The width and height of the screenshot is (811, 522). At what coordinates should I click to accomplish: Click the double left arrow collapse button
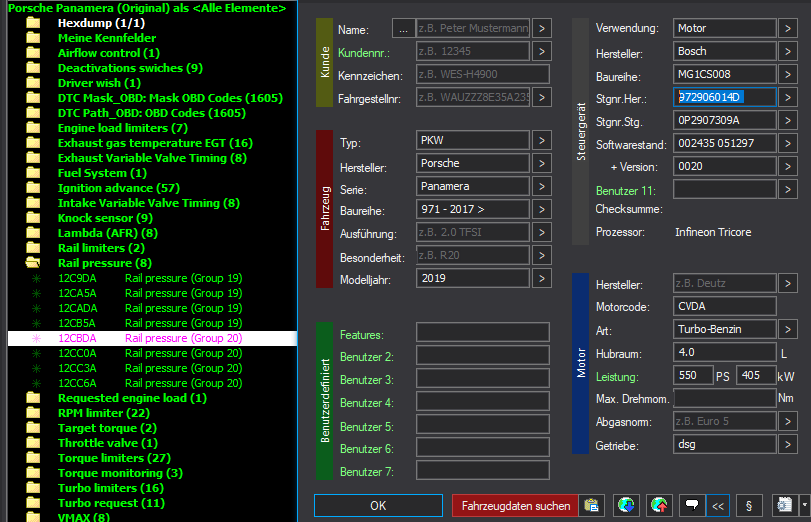click(x=717, y=506)
